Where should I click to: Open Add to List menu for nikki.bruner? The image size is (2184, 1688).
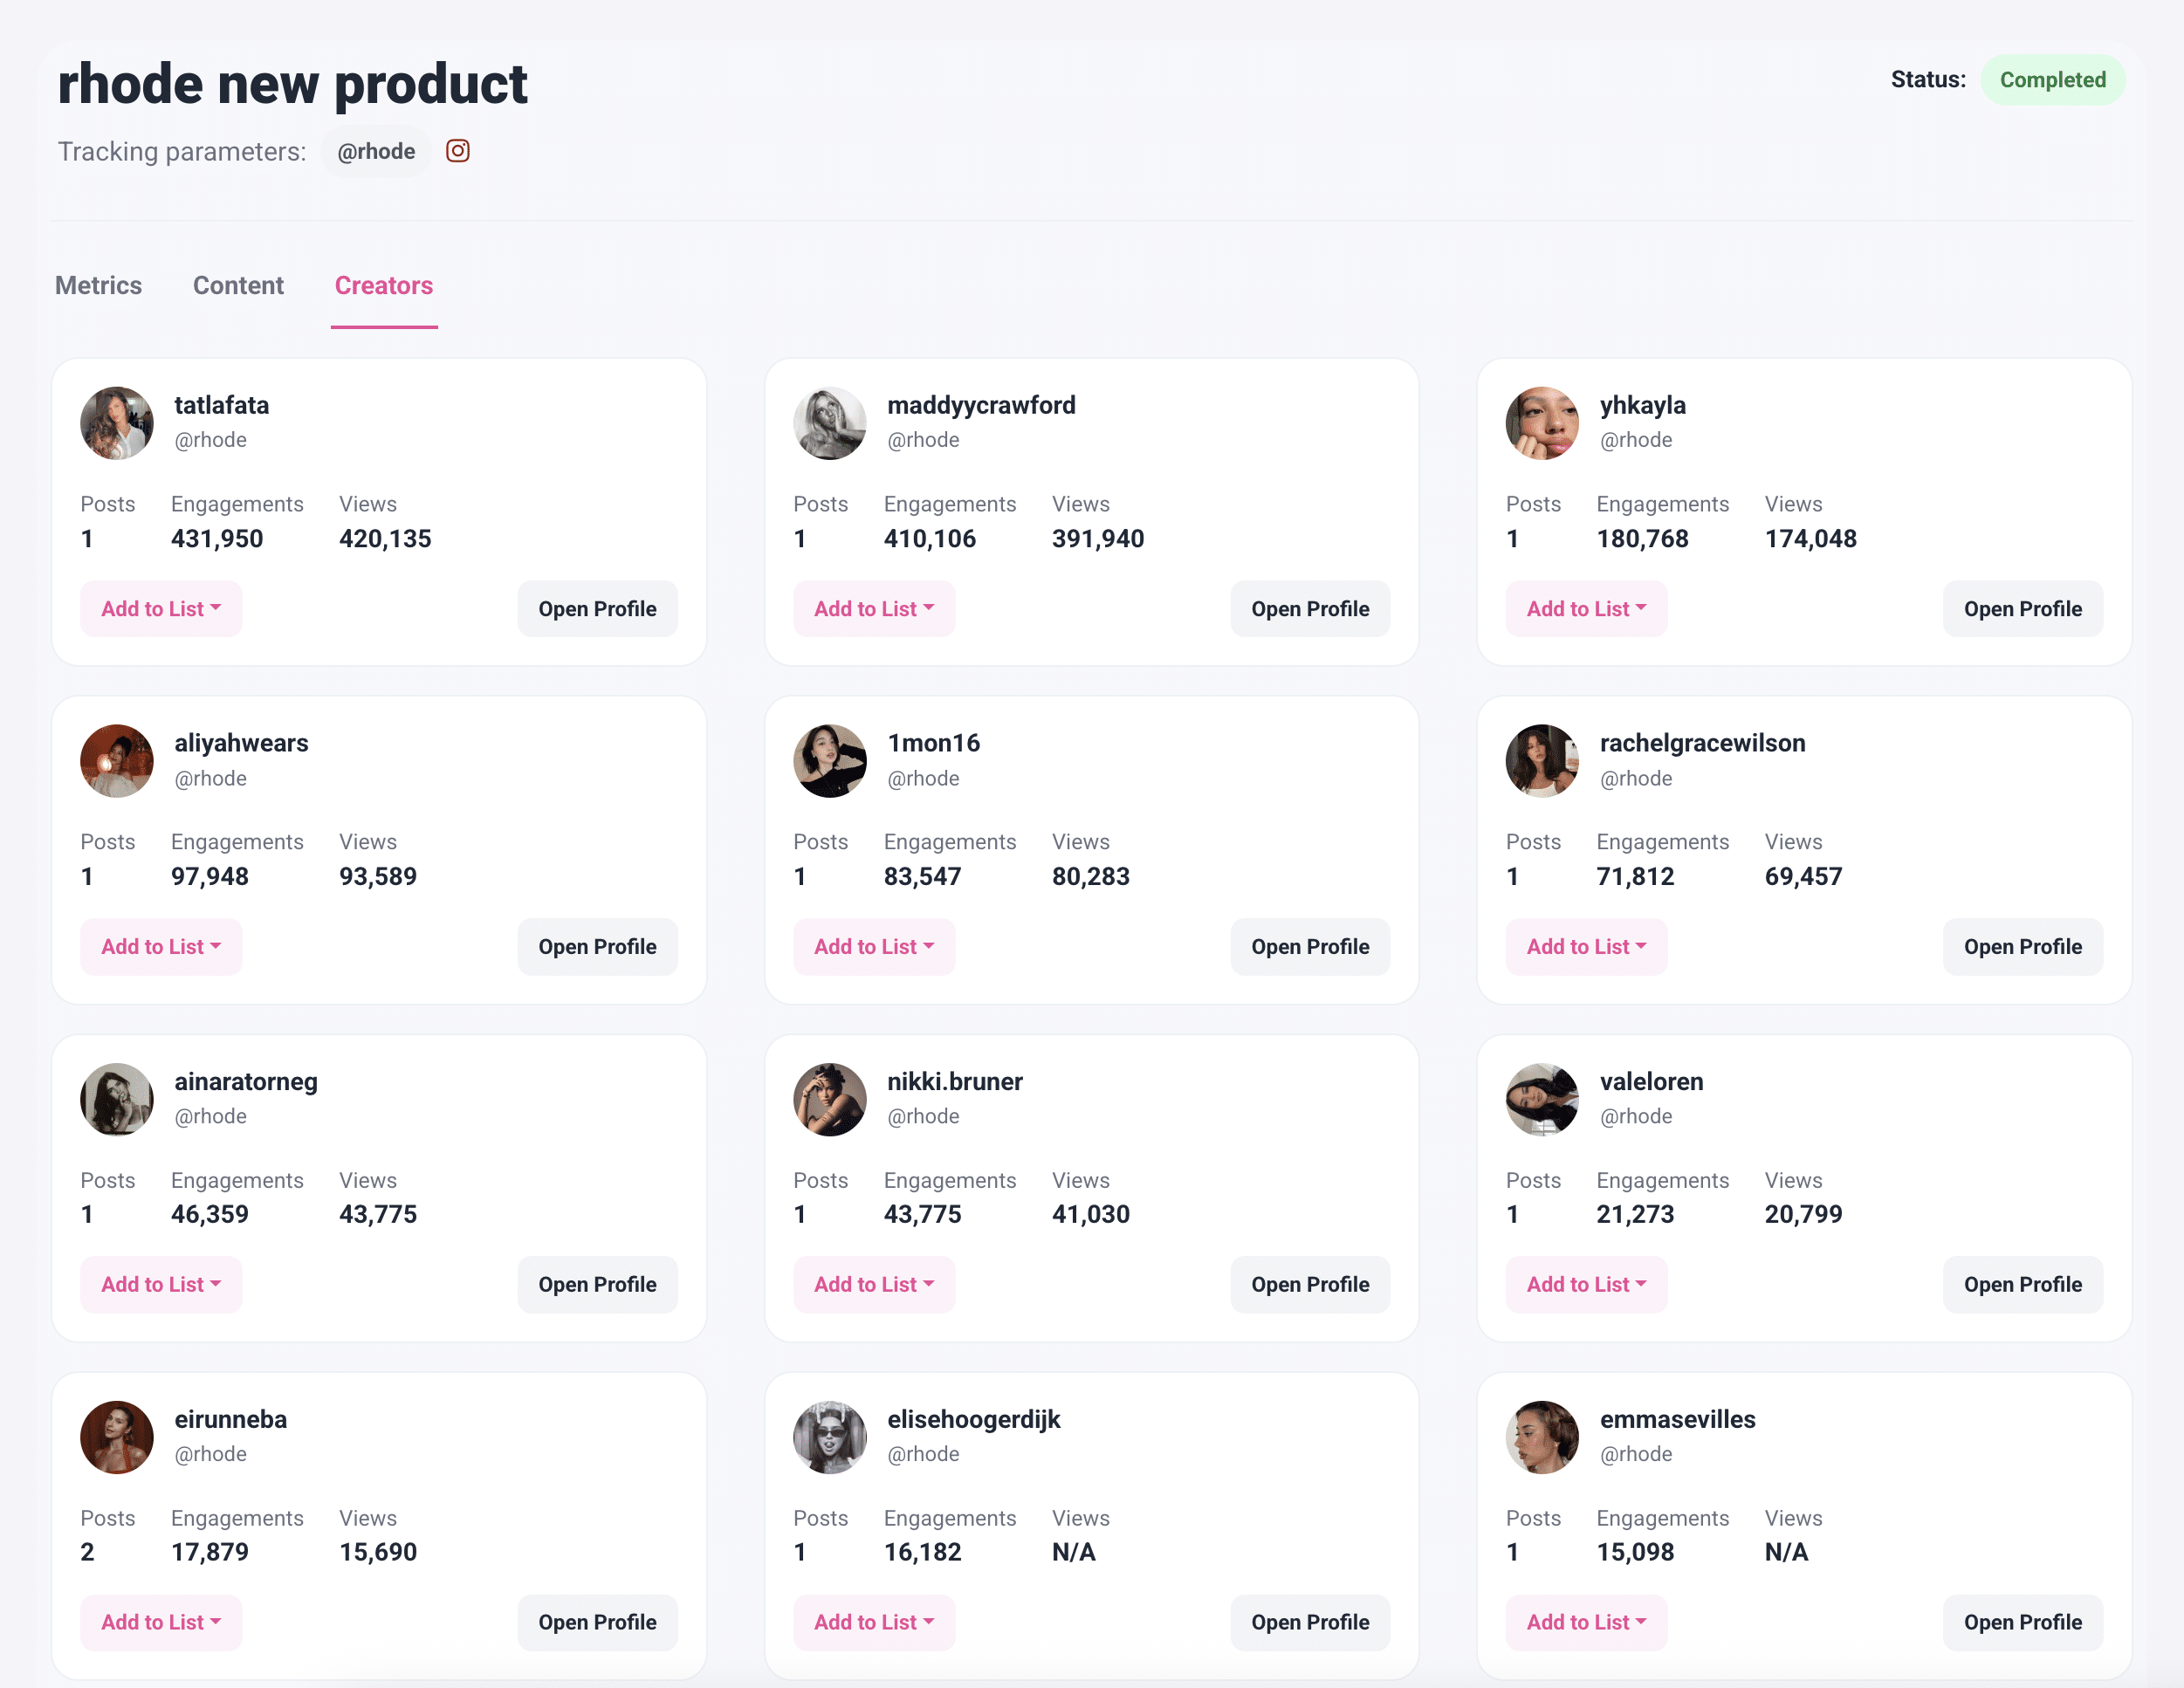(874, 1284)
